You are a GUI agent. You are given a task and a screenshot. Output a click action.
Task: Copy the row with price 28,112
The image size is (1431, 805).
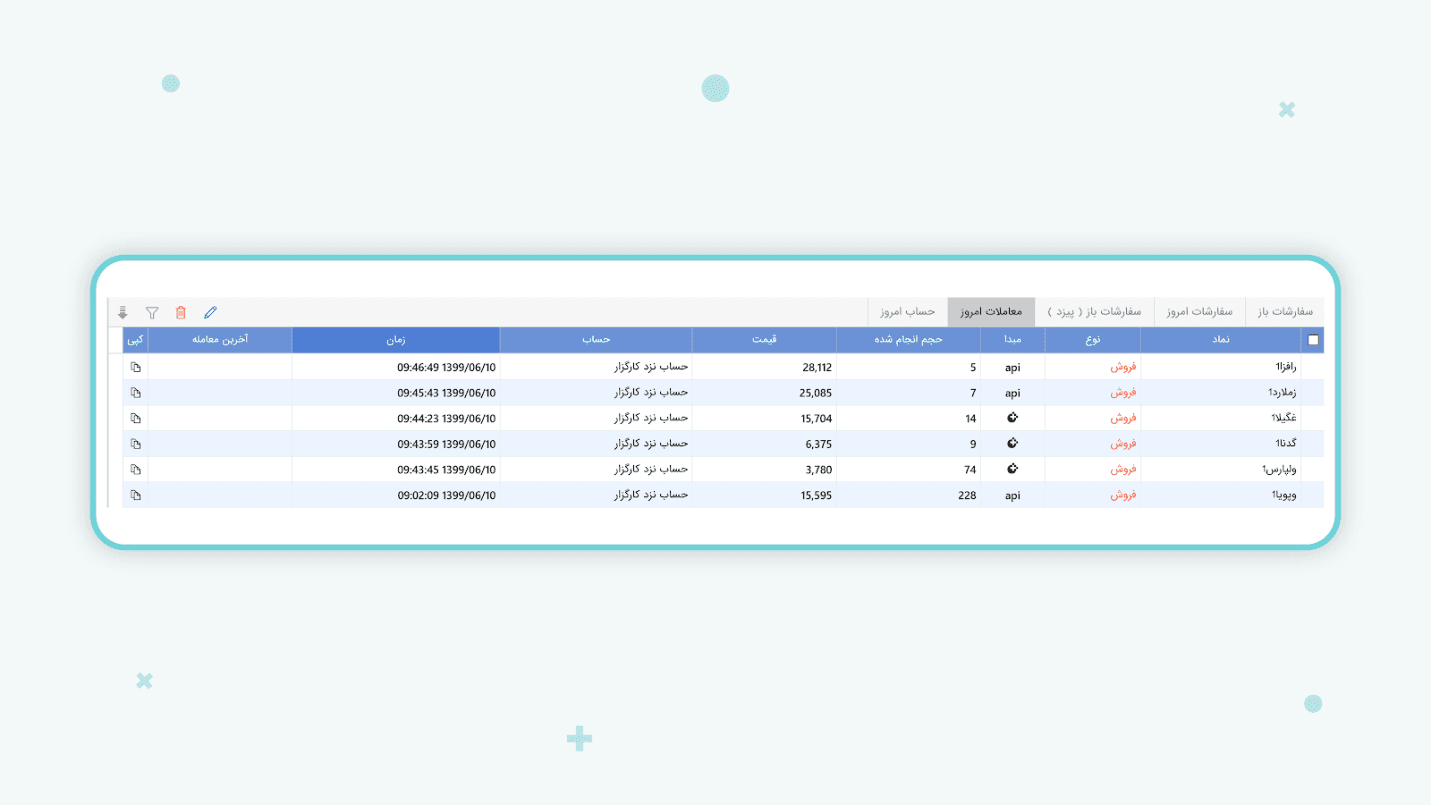(136, 367)
